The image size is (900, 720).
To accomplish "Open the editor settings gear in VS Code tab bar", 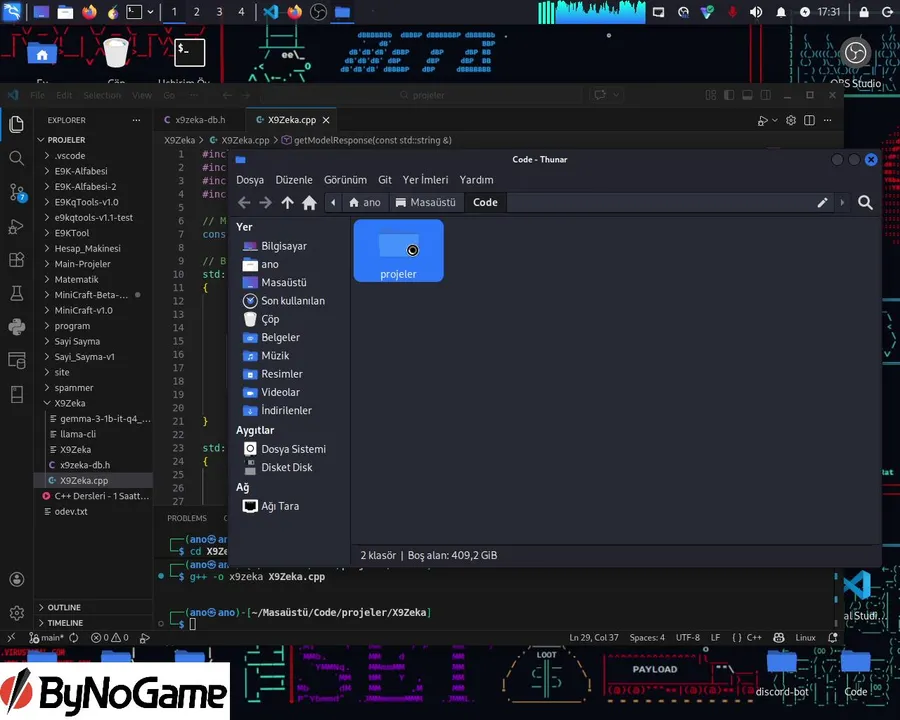I will [x=791, y=120].
